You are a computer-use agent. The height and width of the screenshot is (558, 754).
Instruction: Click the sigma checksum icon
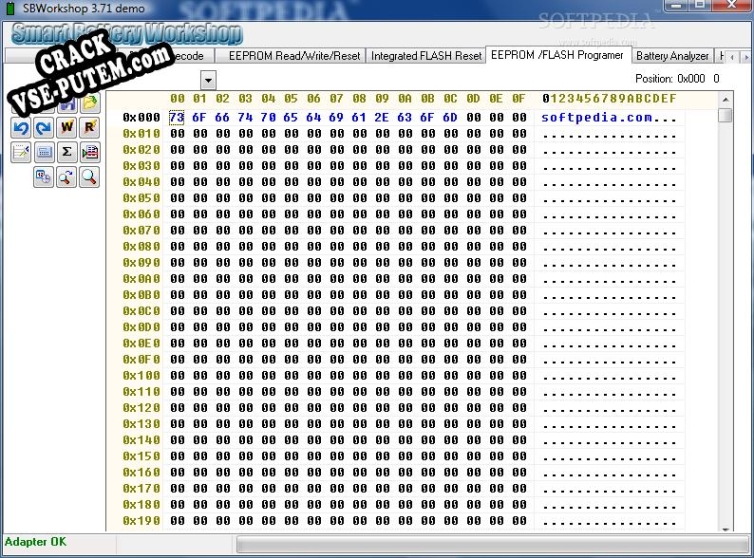[67, 152]
